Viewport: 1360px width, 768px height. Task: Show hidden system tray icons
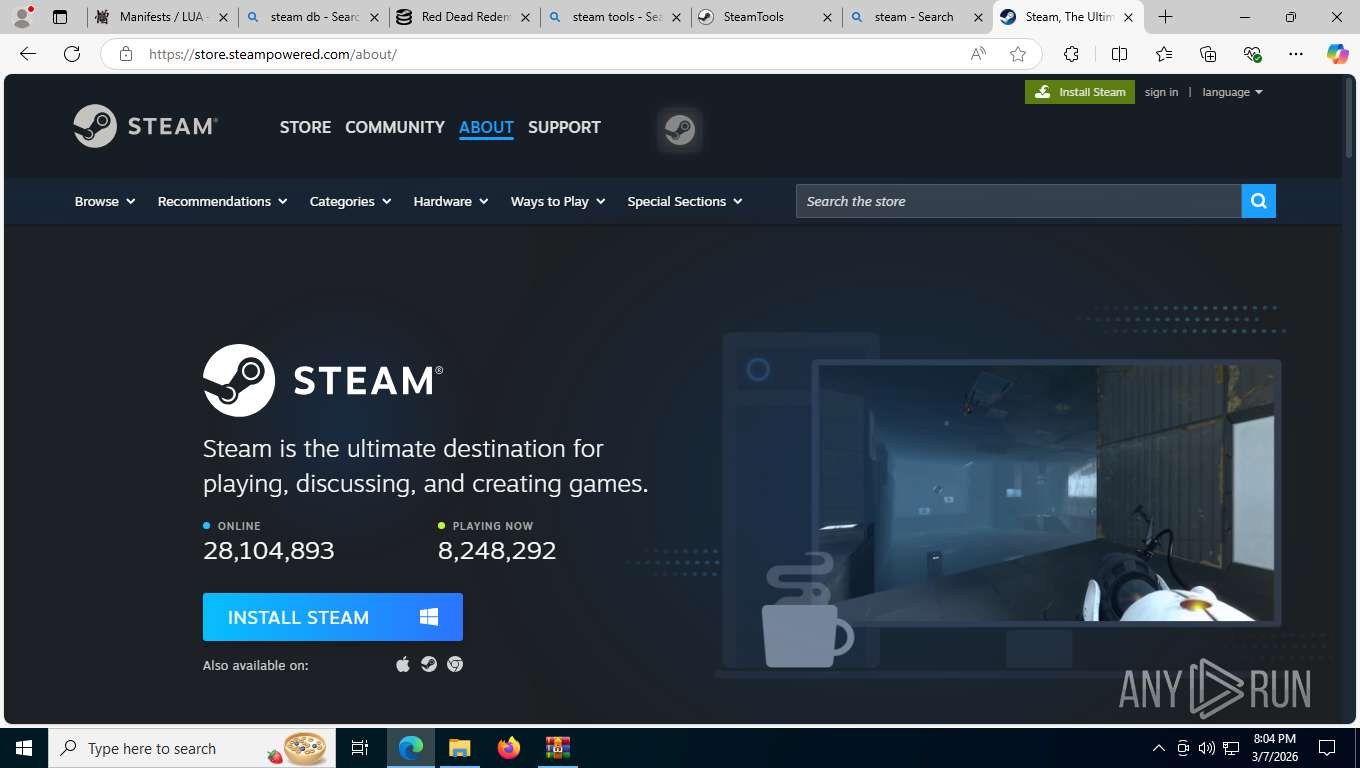(1158, 748)
